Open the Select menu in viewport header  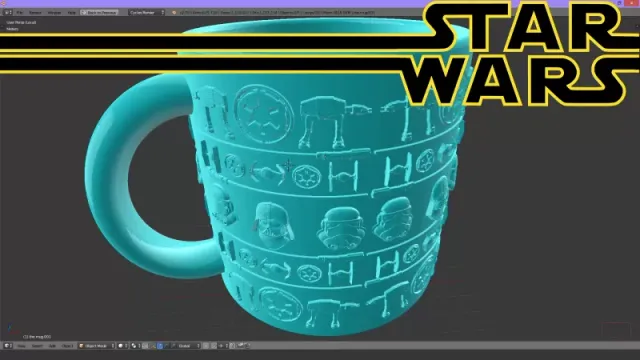37,346
